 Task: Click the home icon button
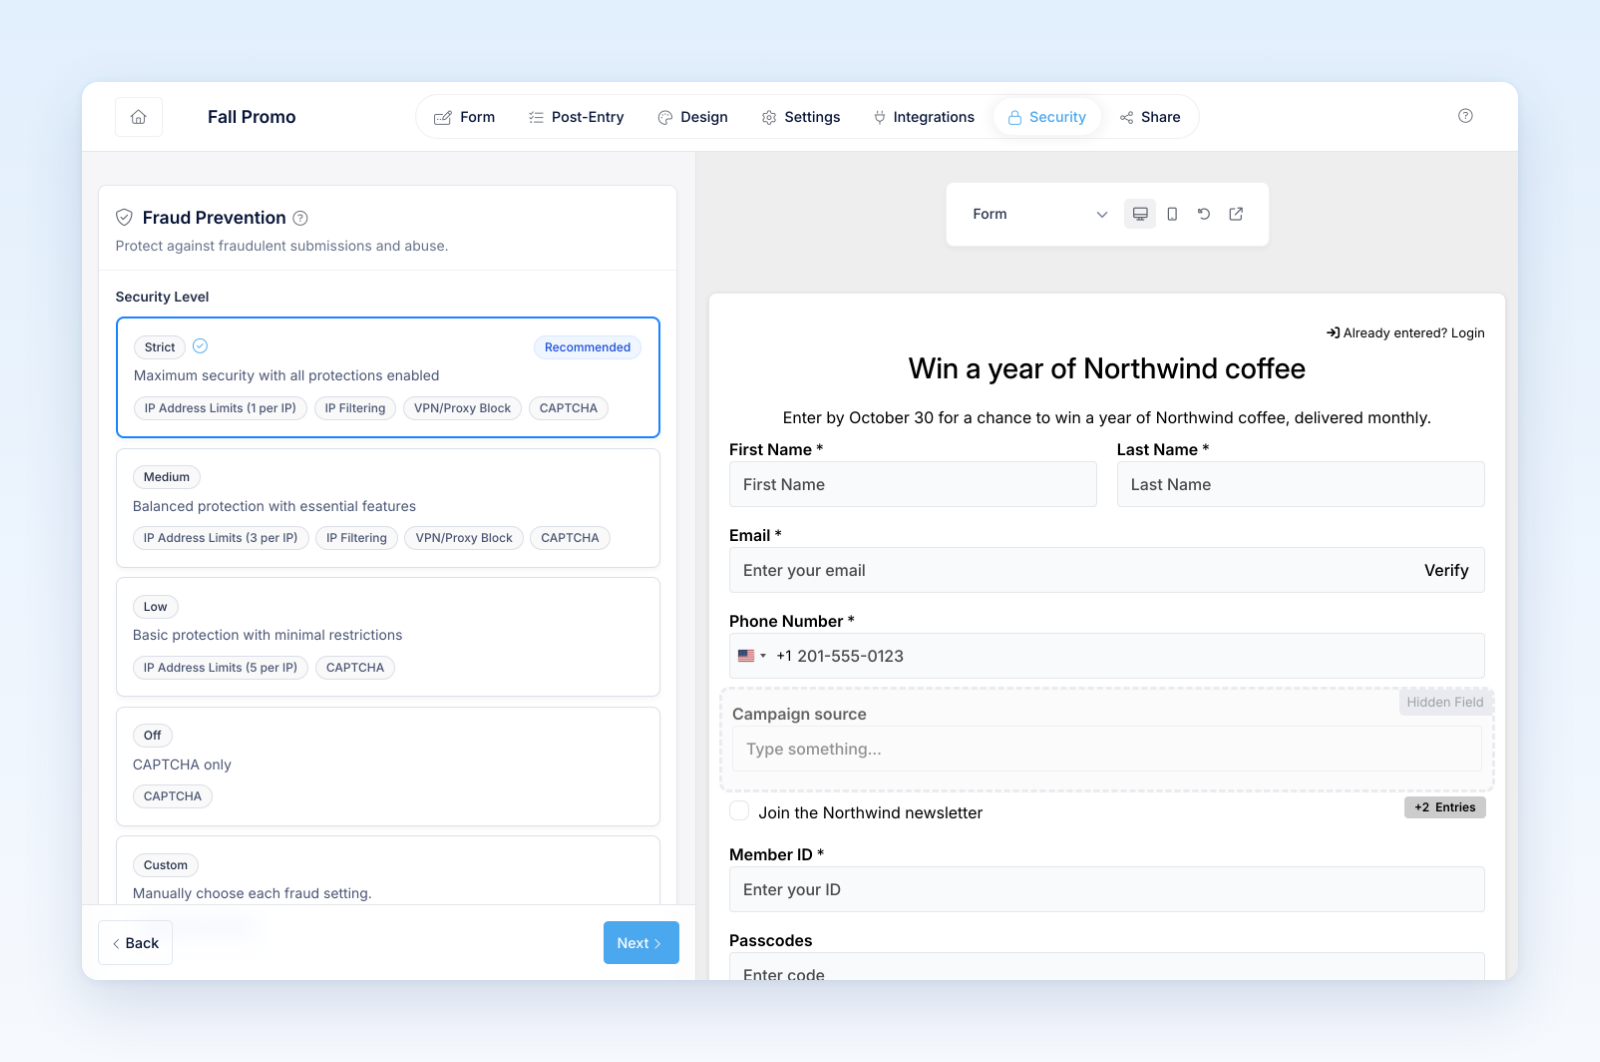coord(139,117)
